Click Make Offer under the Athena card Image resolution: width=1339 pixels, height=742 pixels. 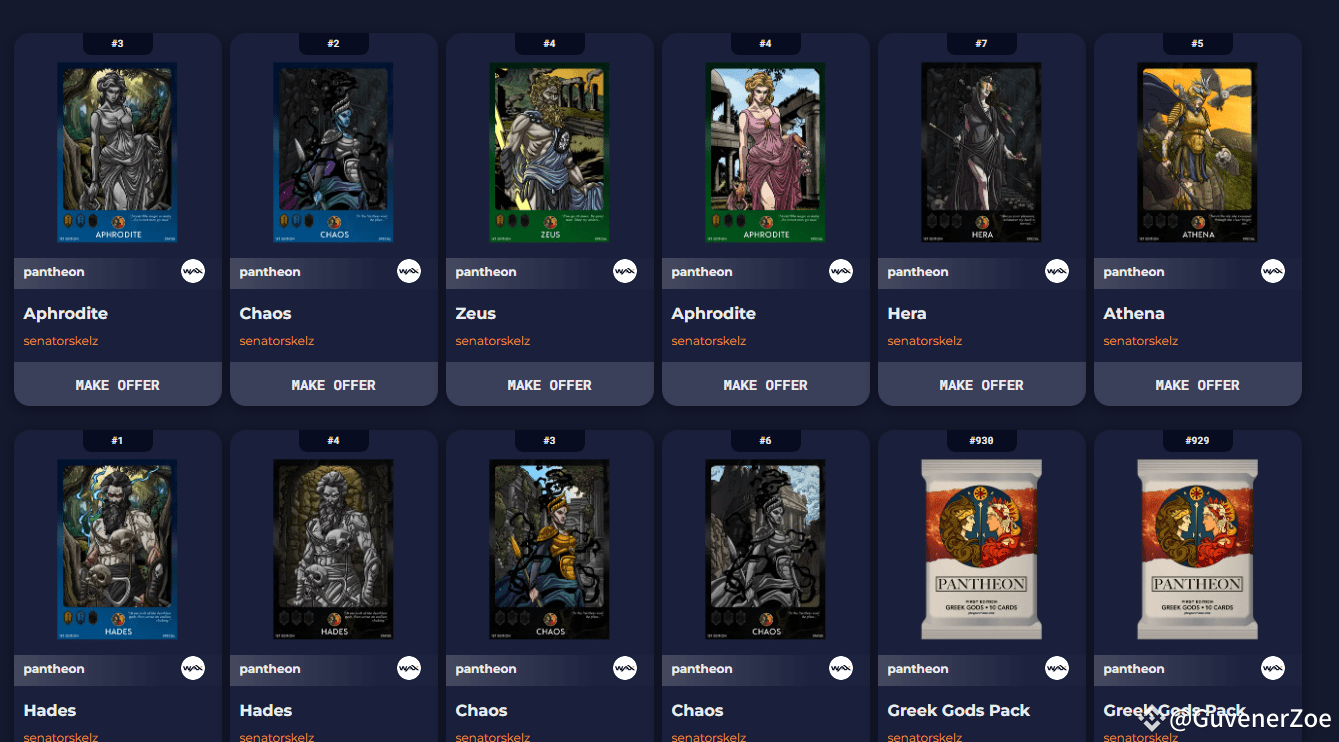[1198, 384]
